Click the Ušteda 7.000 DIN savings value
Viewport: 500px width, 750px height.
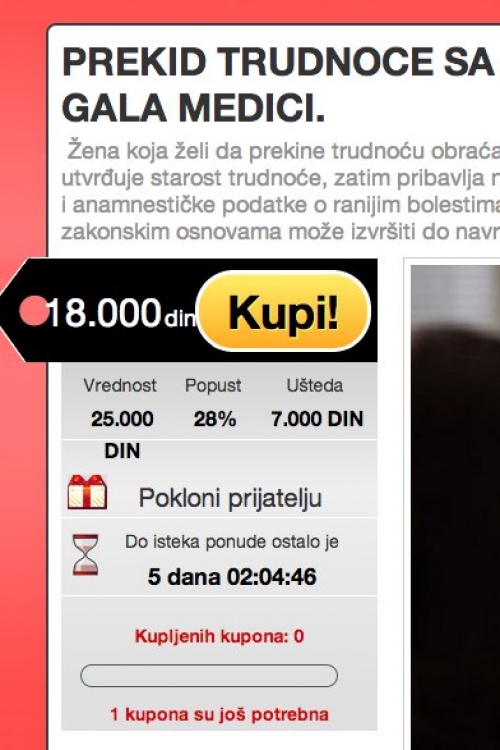click(x=317, y=419)
